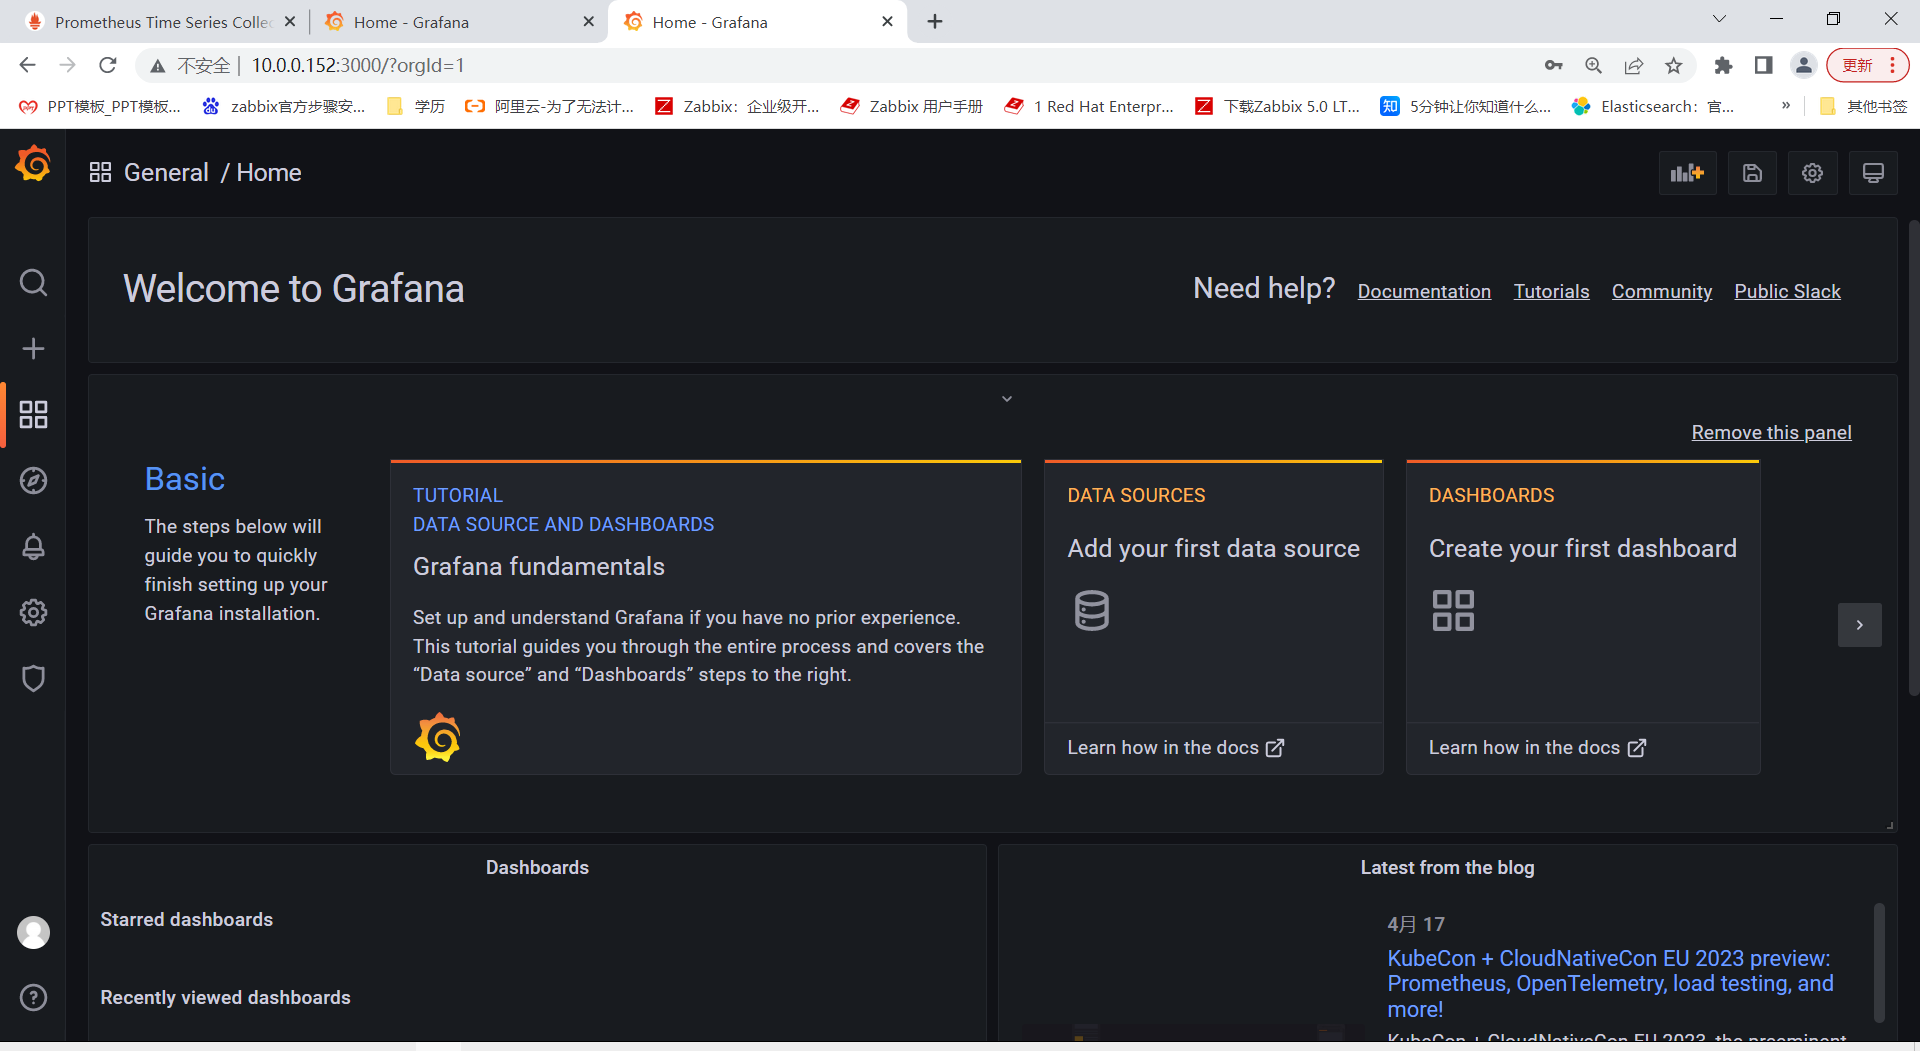The width and height of the screenshot is (1920, 1051).
Task: Click the Add panel icon
Action: coord(1687,173)
